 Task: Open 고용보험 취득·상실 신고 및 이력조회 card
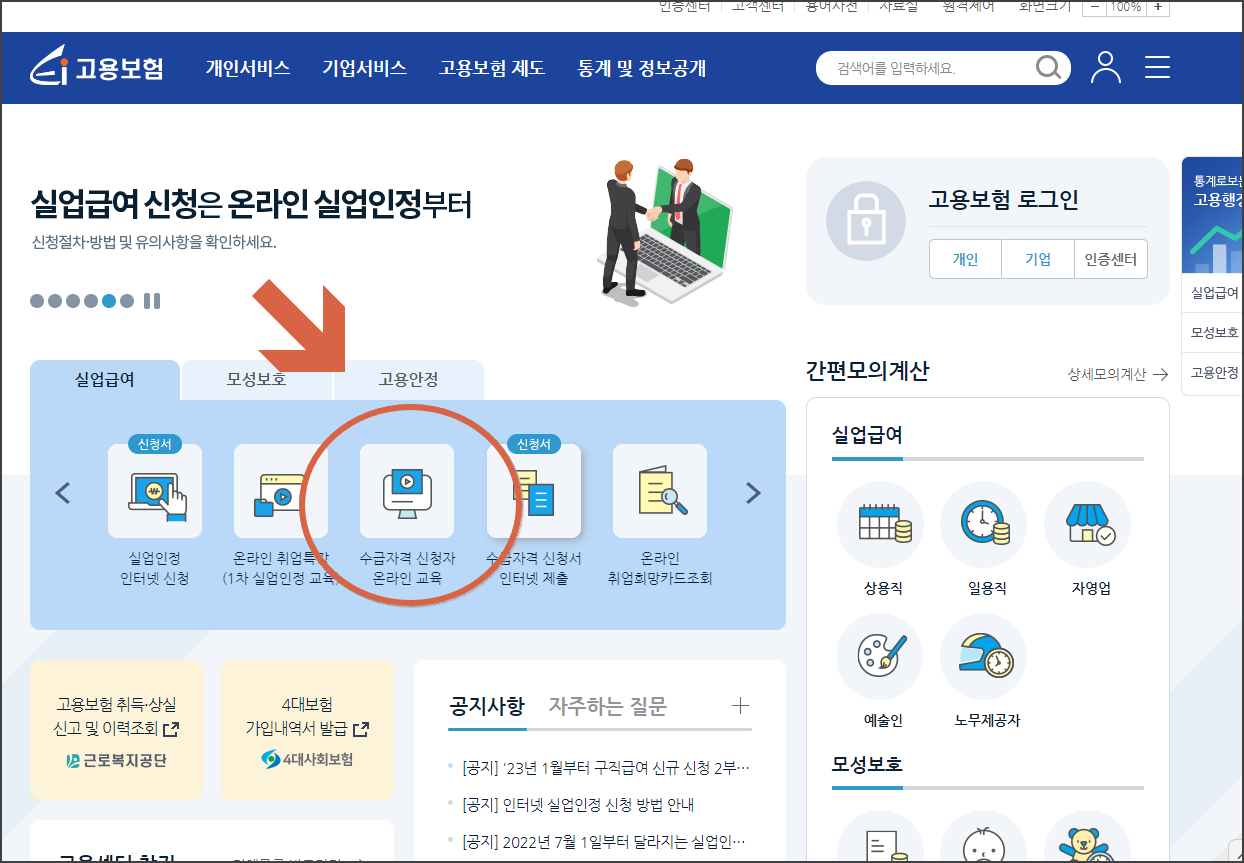tap(116, 730)
